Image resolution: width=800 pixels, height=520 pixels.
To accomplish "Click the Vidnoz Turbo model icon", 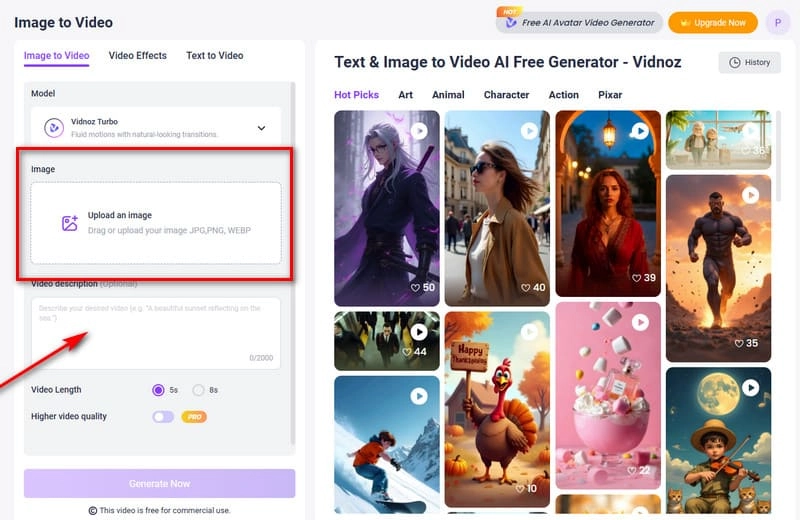I will 53,128.
